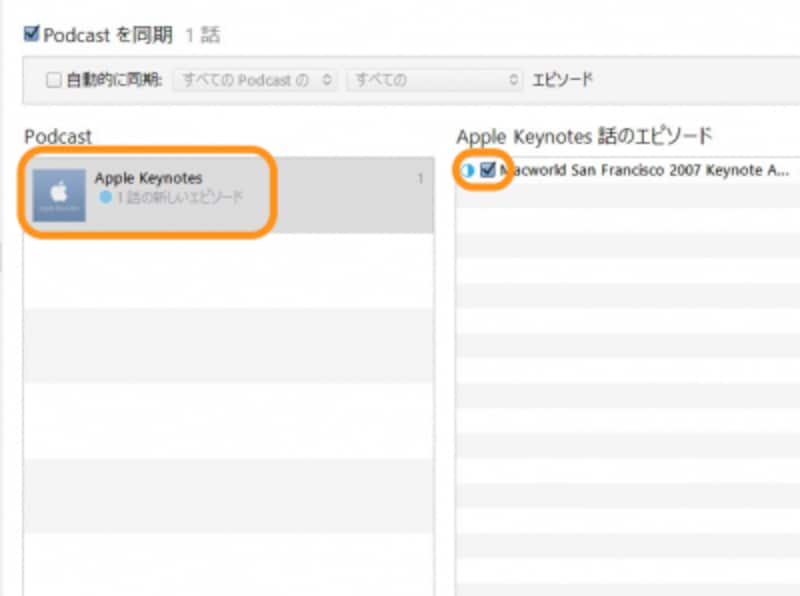Open the すべての Podcast の dropdown

pos(255,80)
